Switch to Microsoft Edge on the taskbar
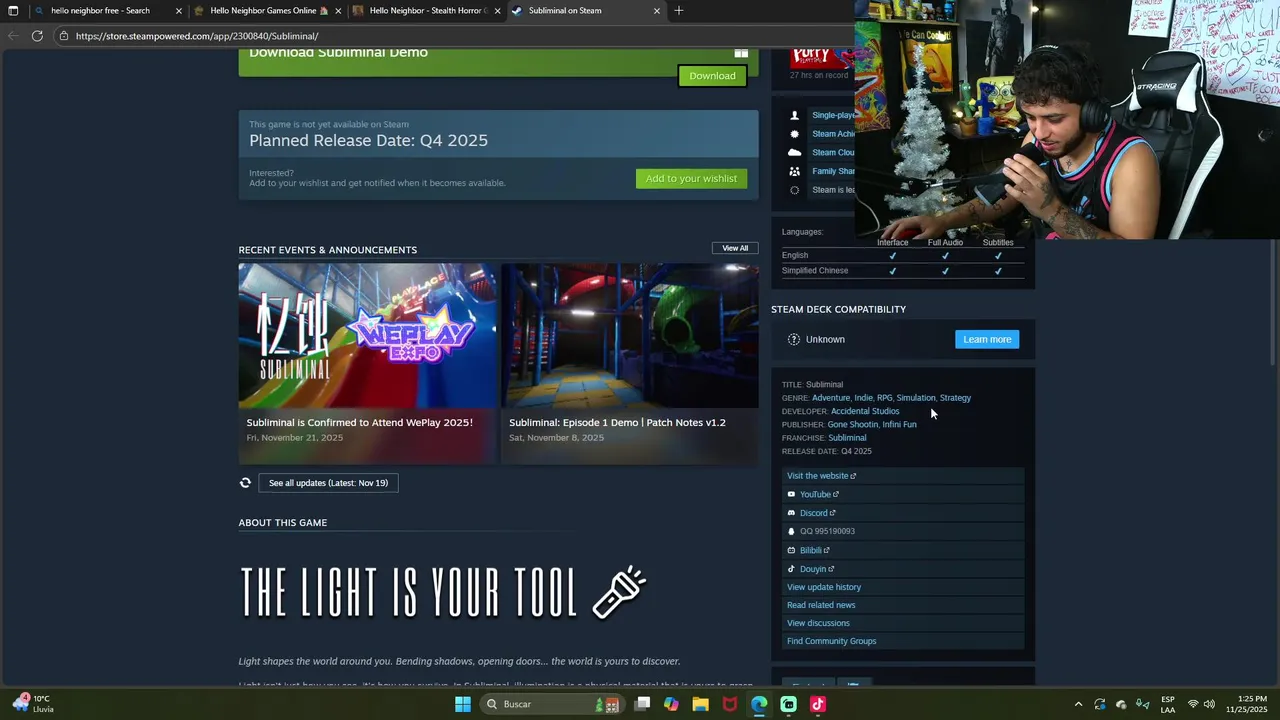Viewport: 1280px width, 720px height. [759, 704]
